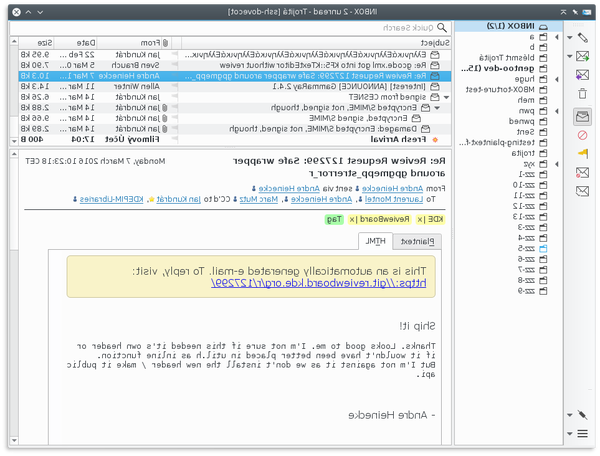Switch to the Plaintext tab

coord(415,241)
